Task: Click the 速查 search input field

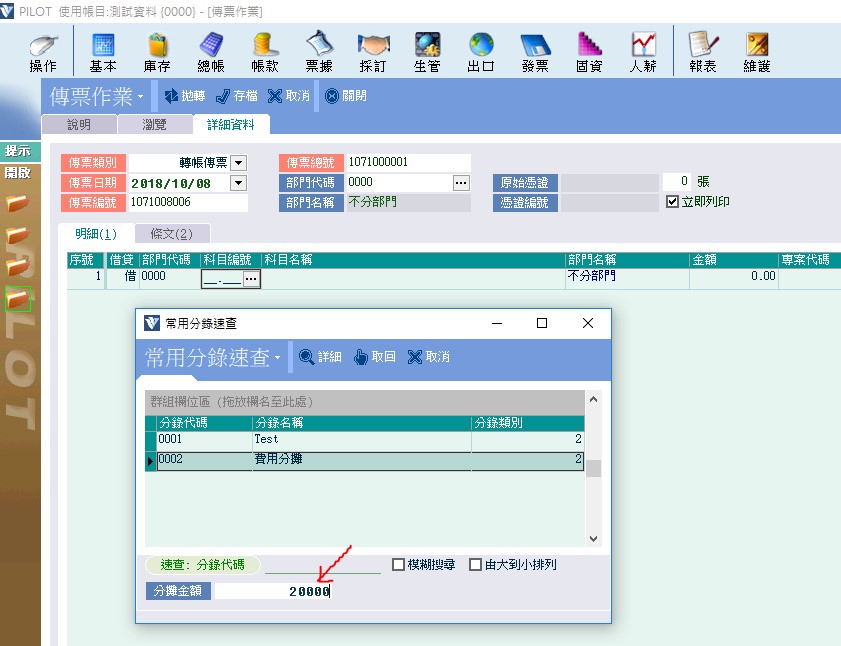Action: point(322,564)
